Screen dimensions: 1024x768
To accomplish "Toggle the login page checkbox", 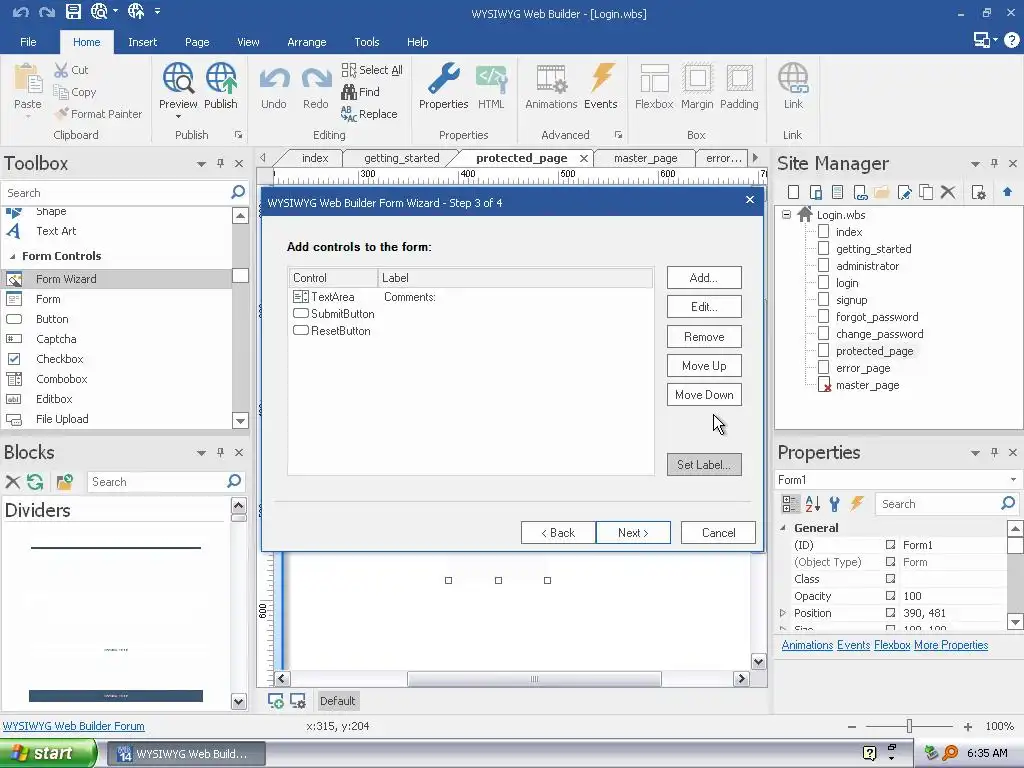I will click(824, 283).
